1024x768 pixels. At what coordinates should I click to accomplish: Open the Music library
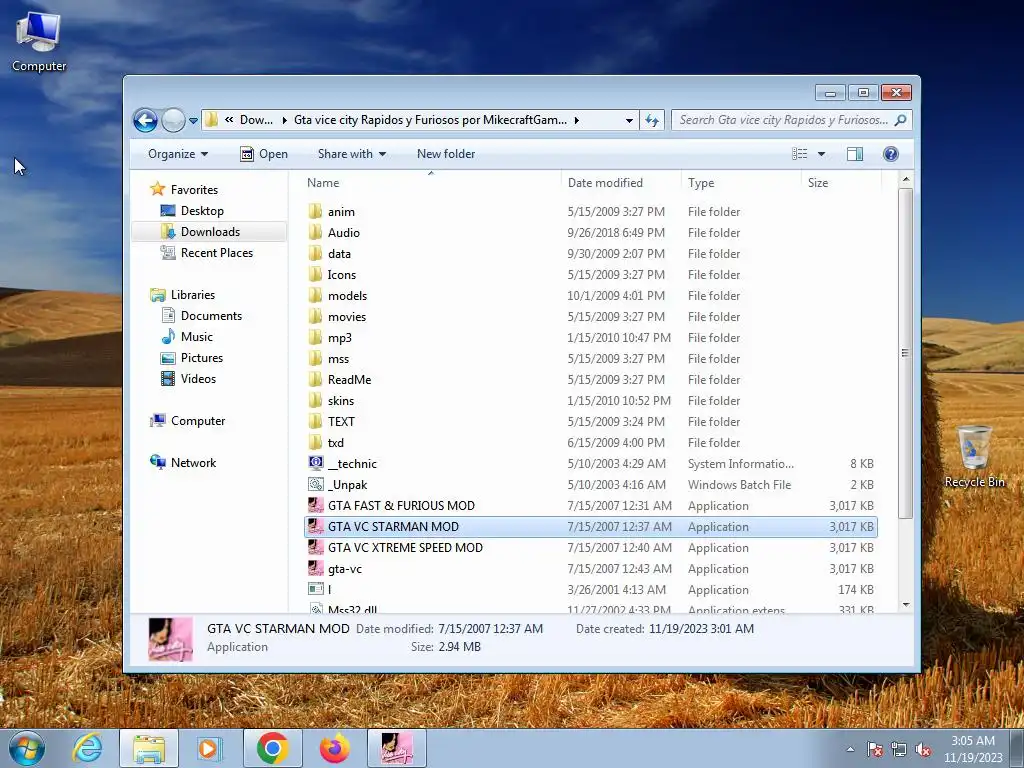point(196,337)
